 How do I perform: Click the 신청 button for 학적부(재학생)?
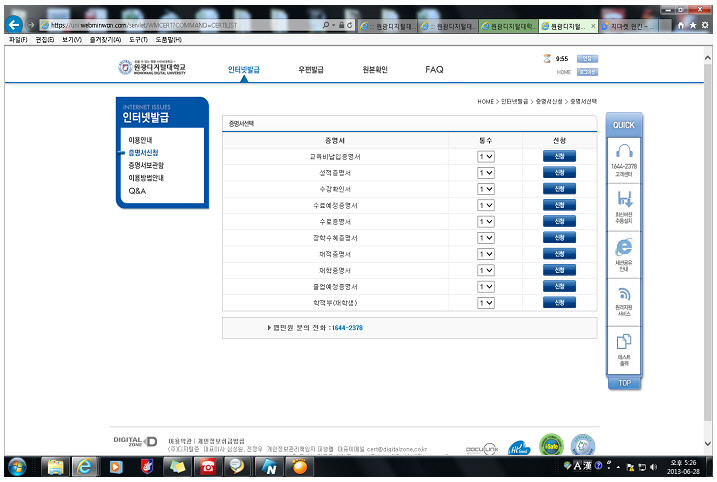559,302
